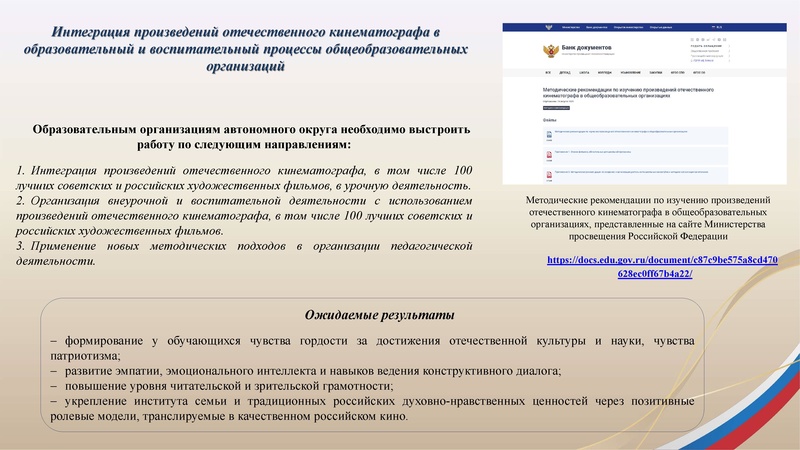The width and height of the screenshot is (800, 450).
Task: Select the bullet about чувства гордости
Action: [372, 347]
